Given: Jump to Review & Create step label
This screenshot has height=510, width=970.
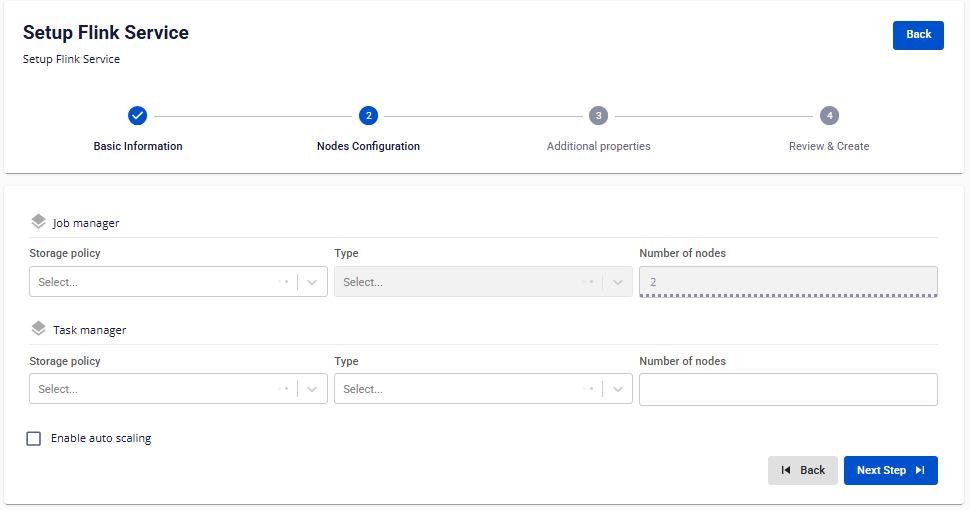Looking at the screenshot, I should tap(829, 146).
